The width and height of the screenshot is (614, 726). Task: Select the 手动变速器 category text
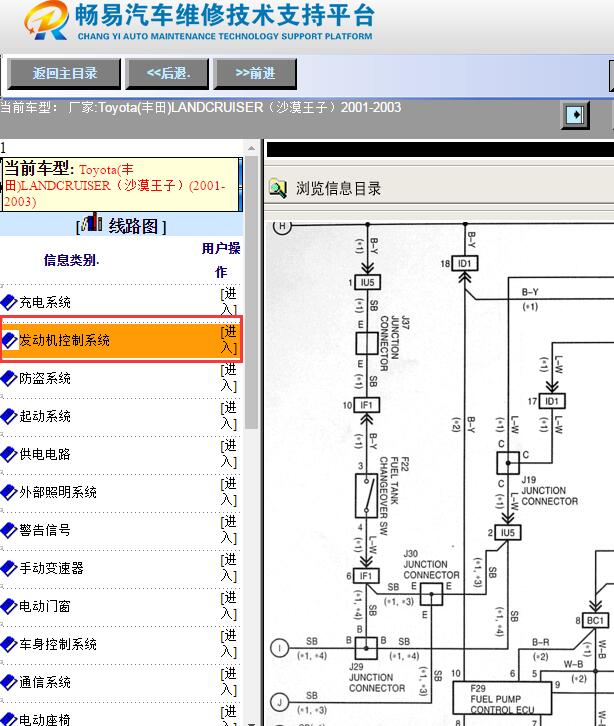(x=51, y=568)
